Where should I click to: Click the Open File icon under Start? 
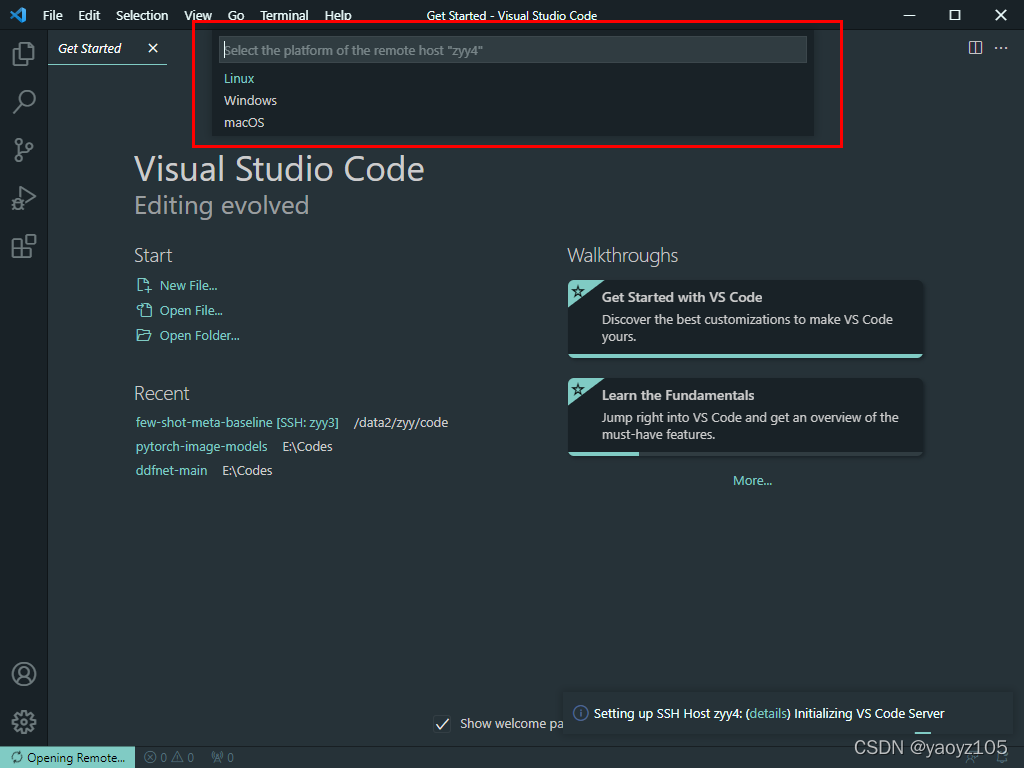point(144,310)
